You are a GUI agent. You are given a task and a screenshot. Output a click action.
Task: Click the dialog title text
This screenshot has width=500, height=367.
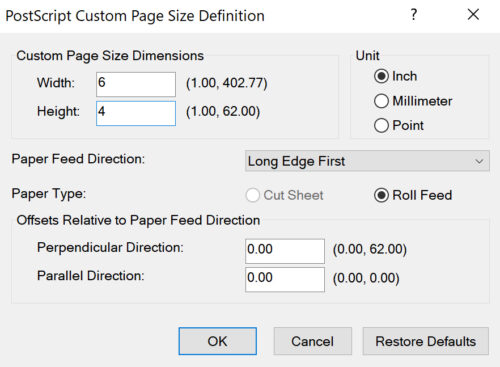tap(135, 16)
